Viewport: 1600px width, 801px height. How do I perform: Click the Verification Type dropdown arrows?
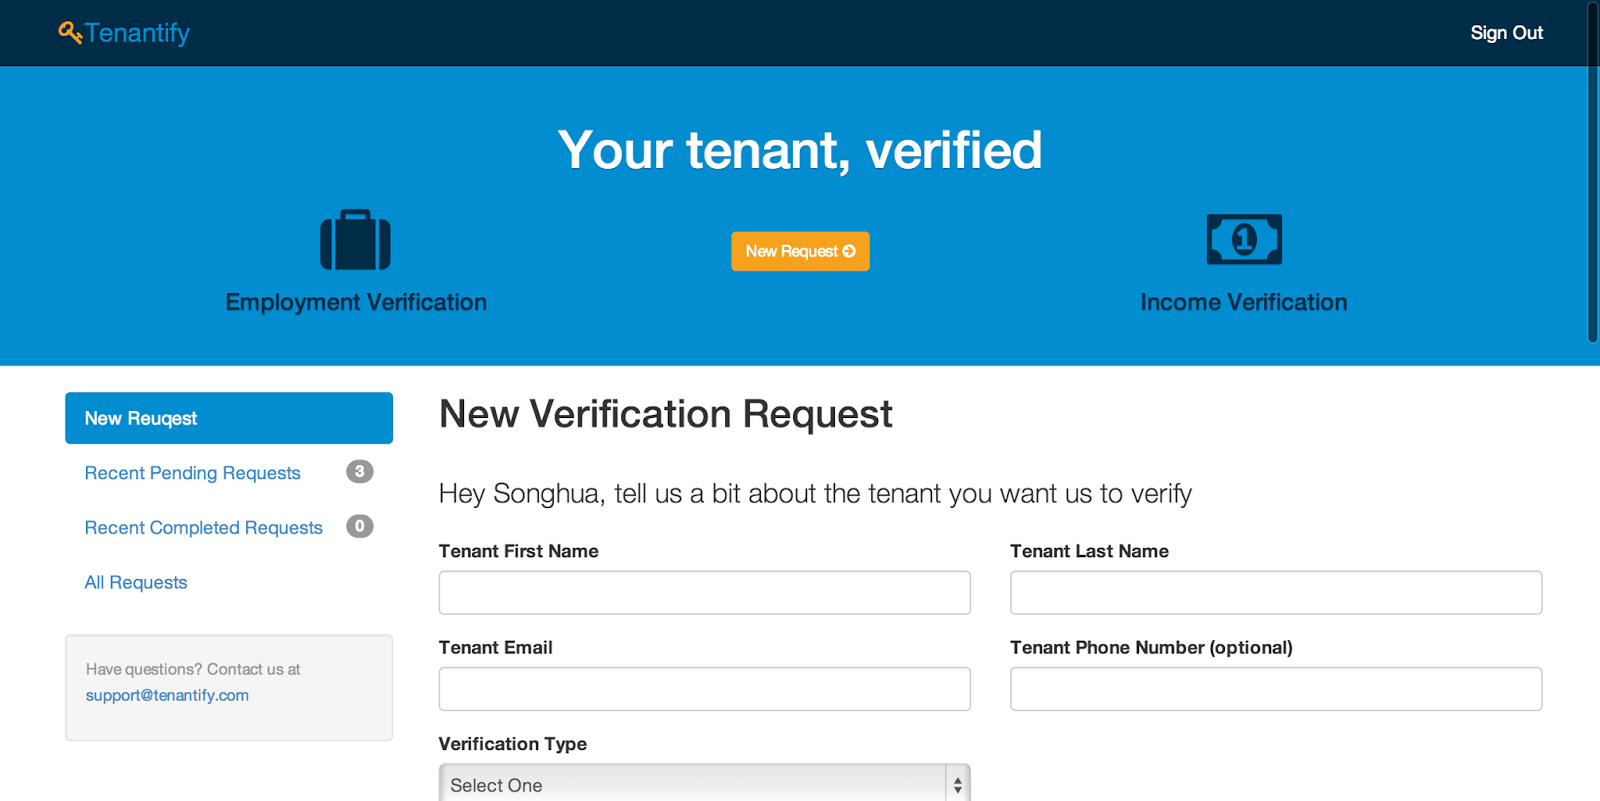tap(958, 785)
